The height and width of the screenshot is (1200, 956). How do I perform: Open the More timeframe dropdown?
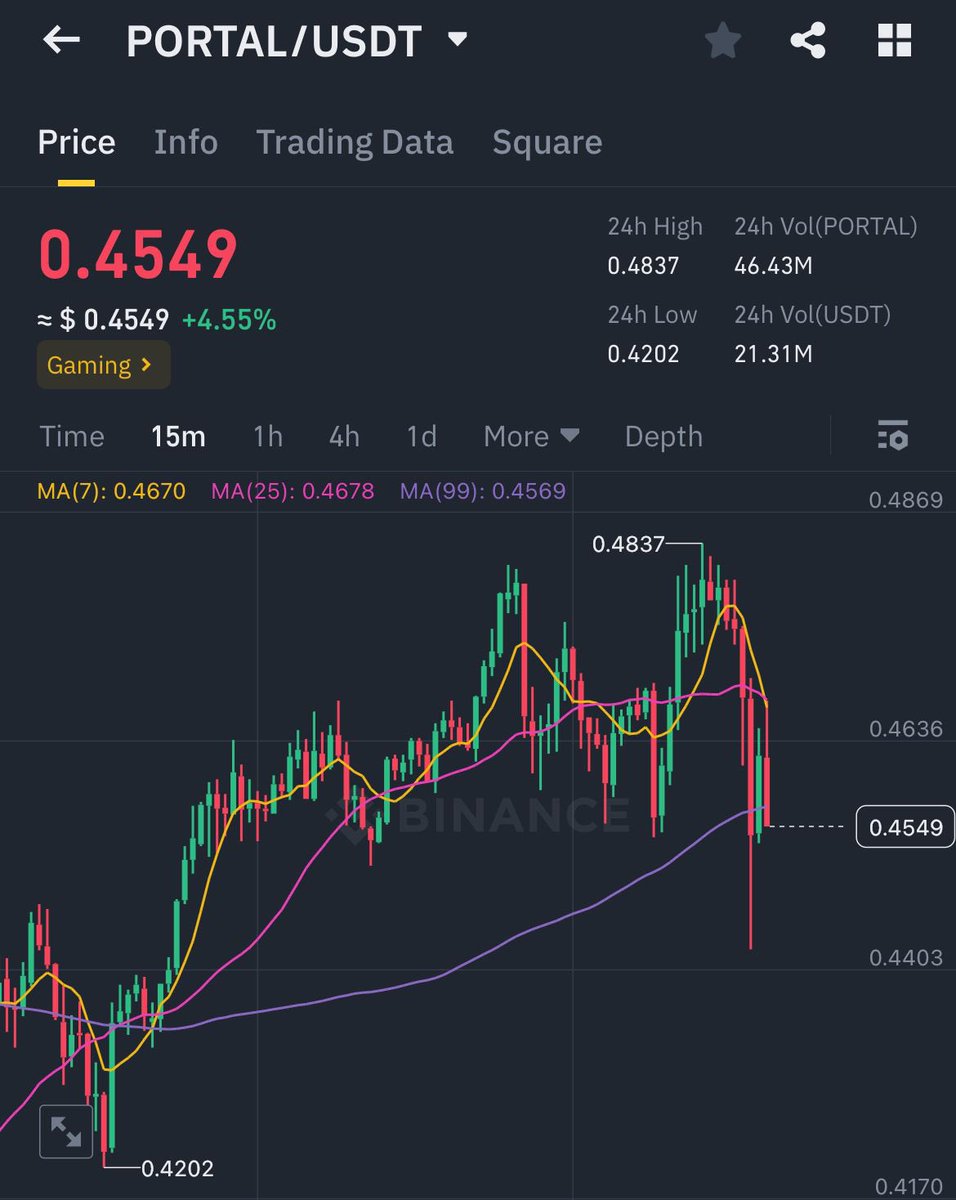[x=531, y=436]
